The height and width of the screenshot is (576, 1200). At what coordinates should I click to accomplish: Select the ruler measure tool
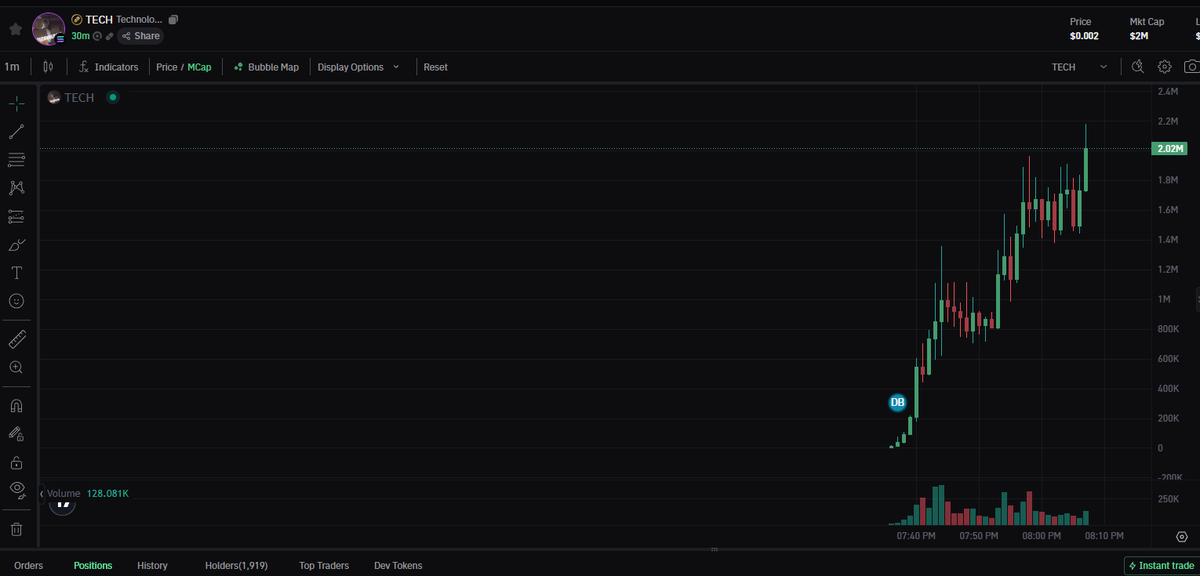pos(17,339)
